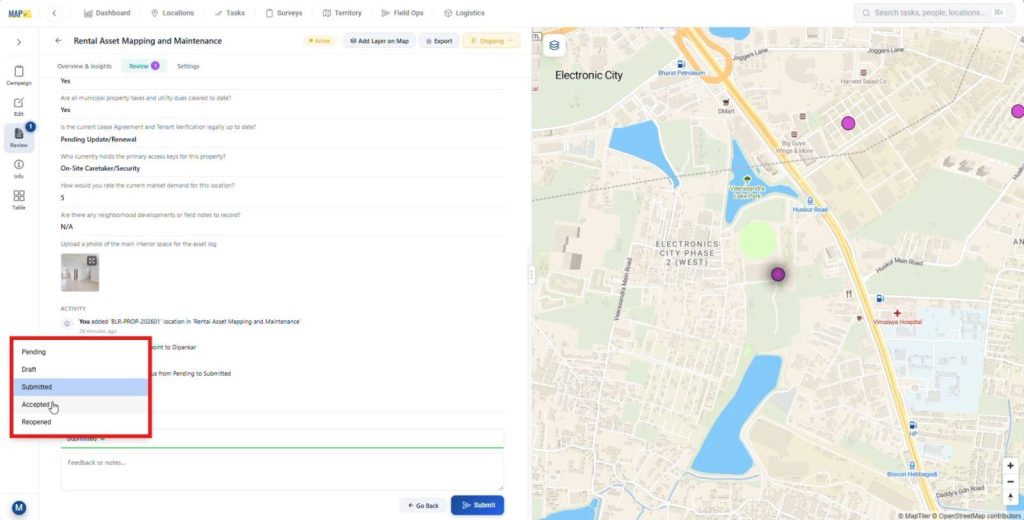Click 'Pending Update/Renewal' answer text
The height and width of the screenshot is (520, 1024).
pos(99,139)
